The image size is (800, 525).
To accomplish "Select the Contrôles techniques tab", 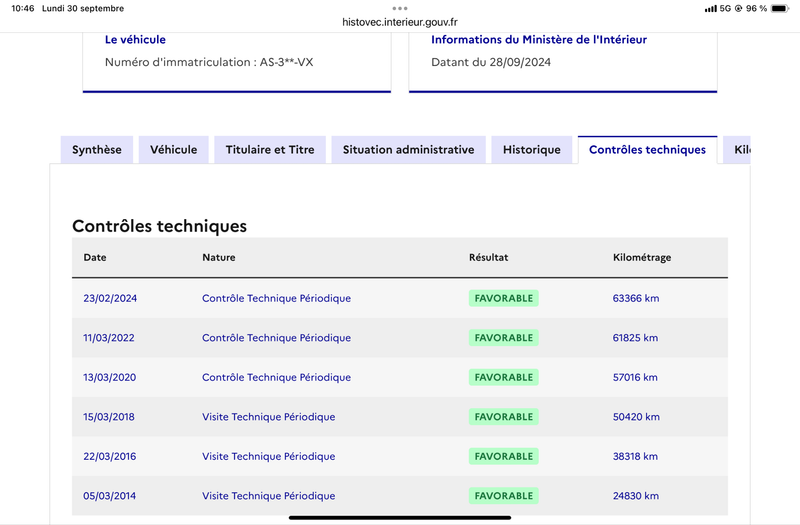I will pos(647,149).
